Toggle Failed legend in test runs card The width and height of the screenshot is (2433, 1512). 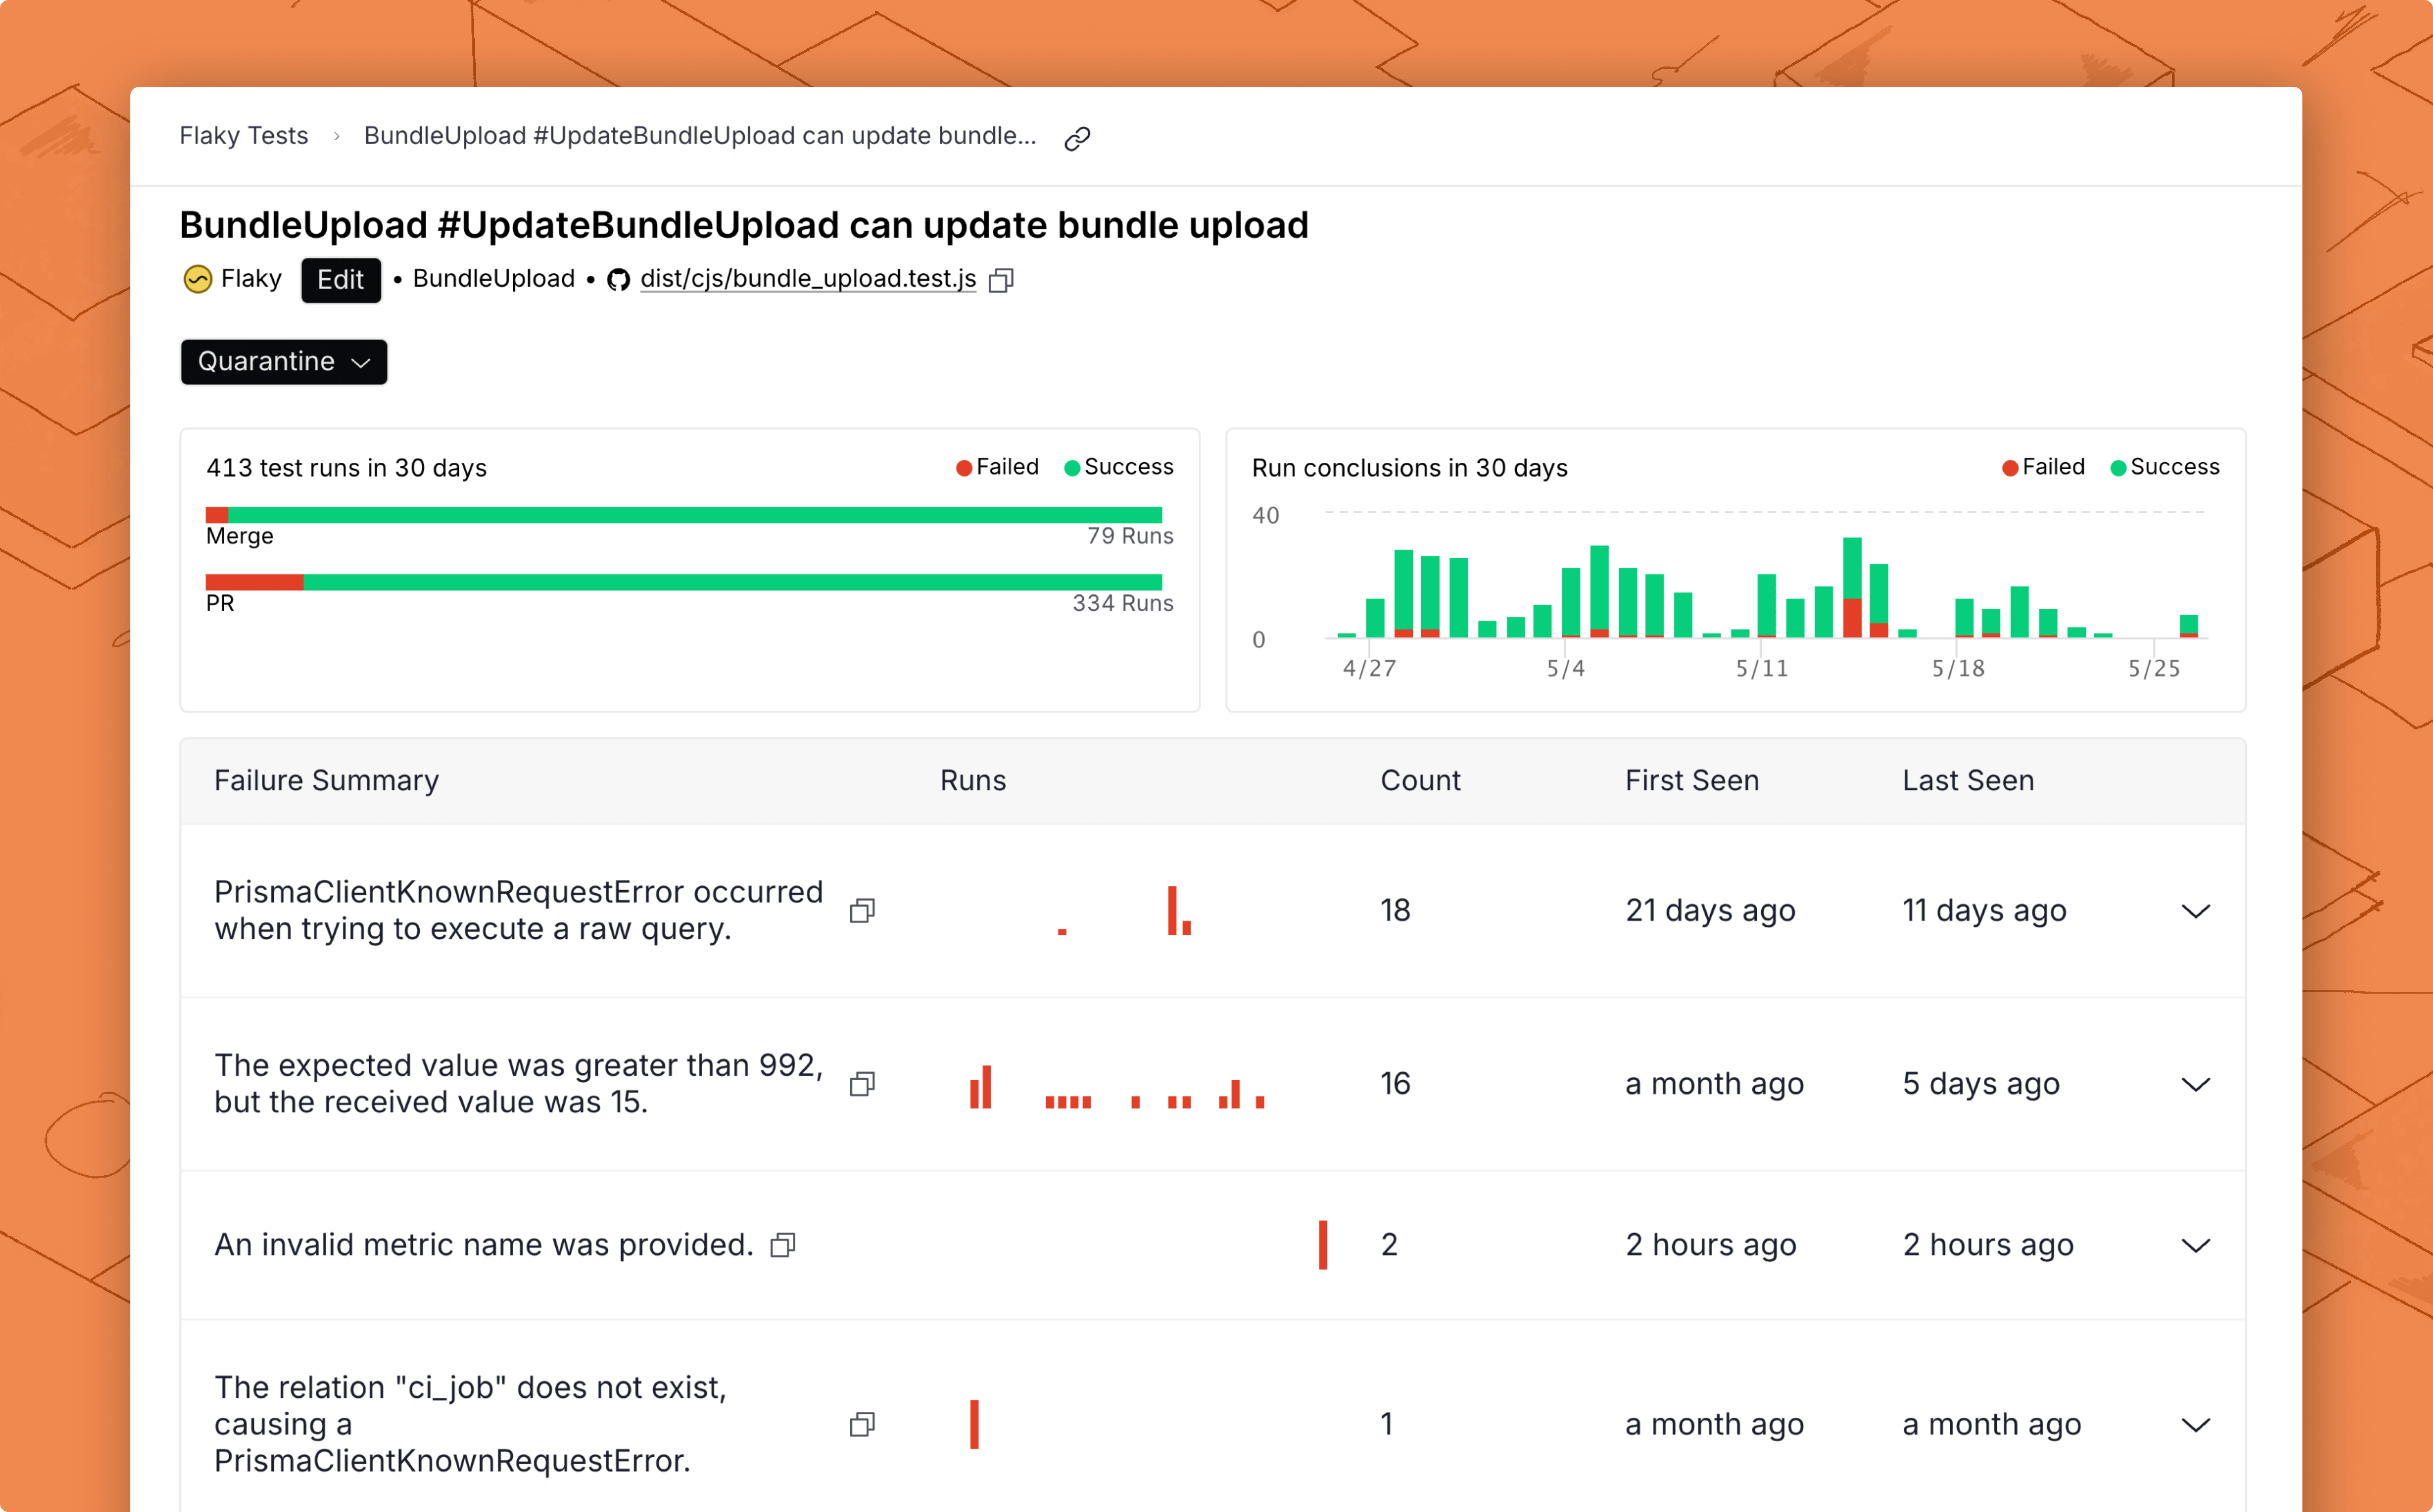(997, 467)
